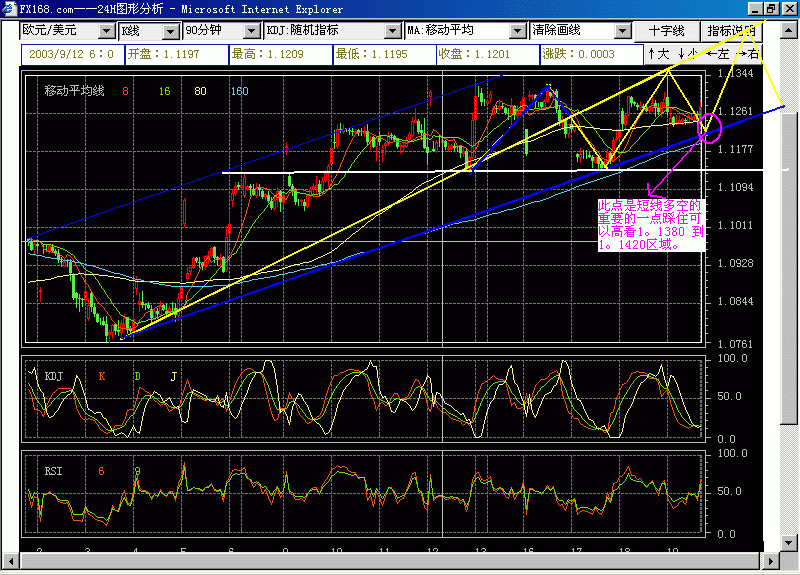Click the 1.1261 price axis label

pyautogui.click(x=735, y=111)
